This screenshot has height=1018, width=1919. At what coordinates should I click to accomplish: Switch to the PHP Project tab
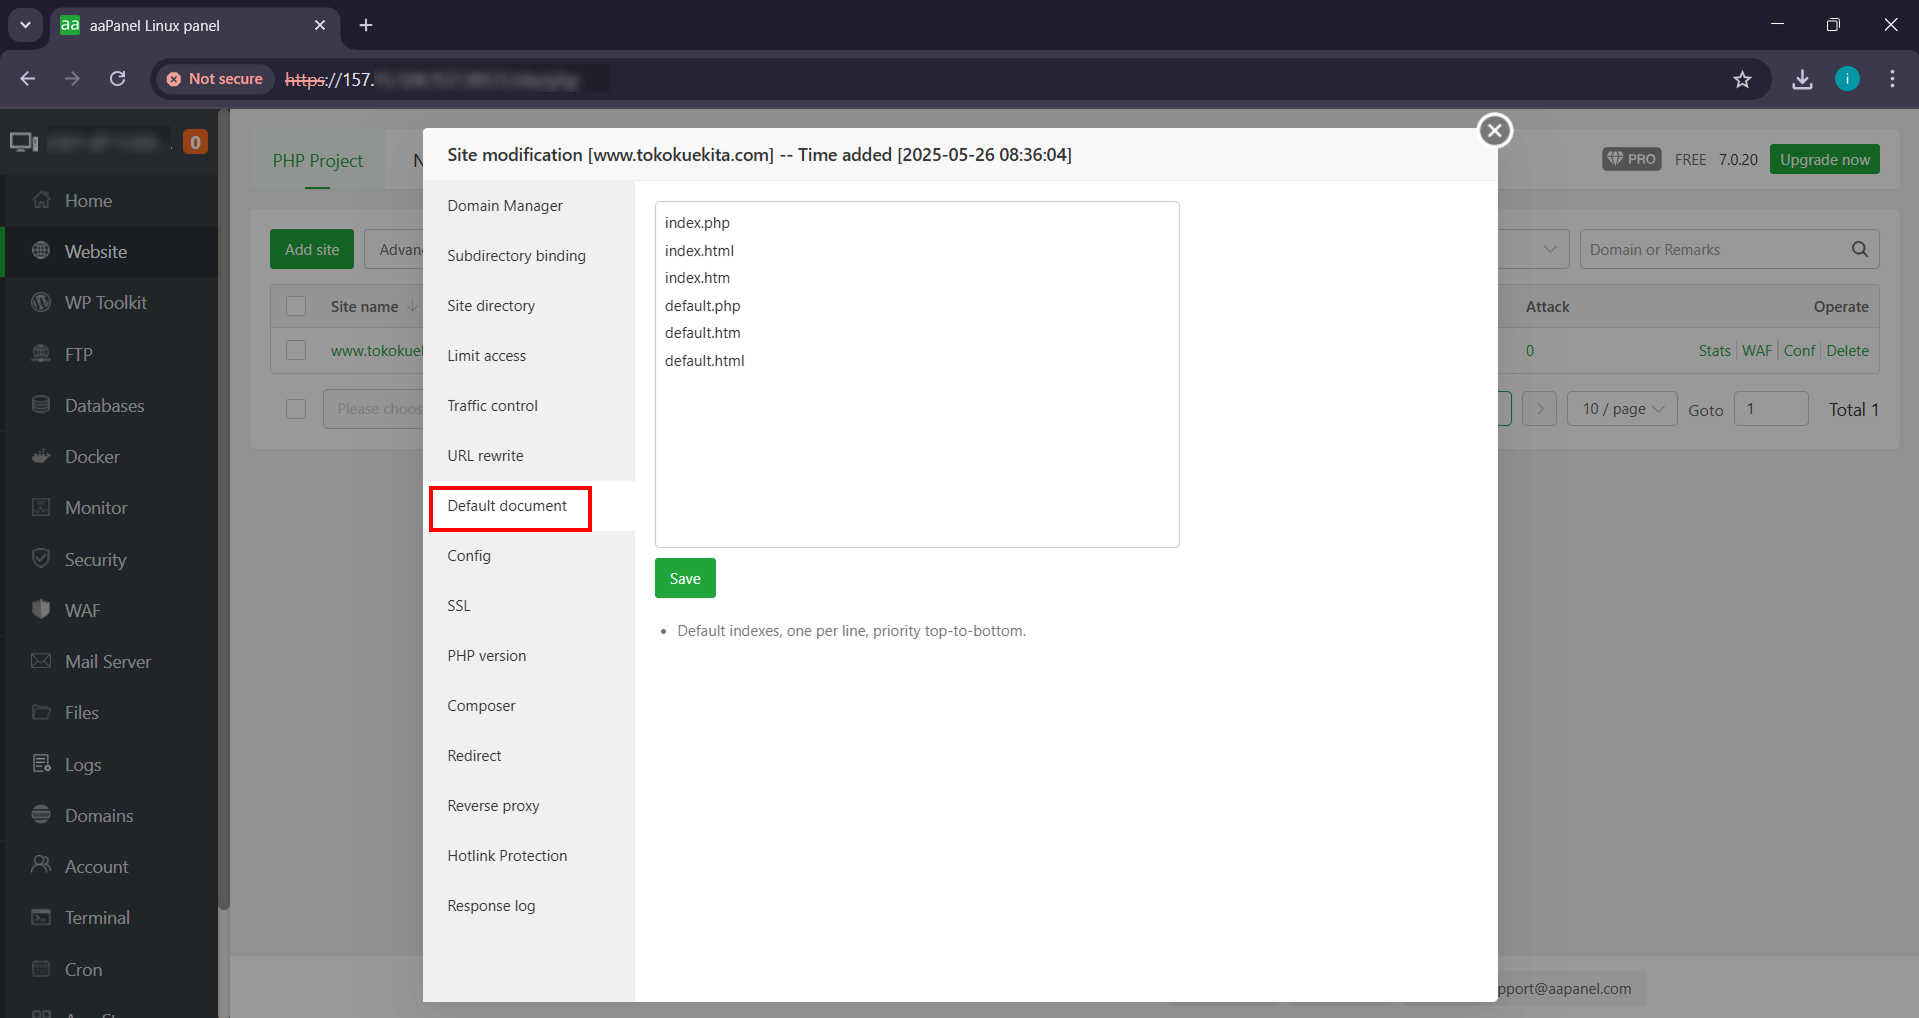tap(318, 161)
